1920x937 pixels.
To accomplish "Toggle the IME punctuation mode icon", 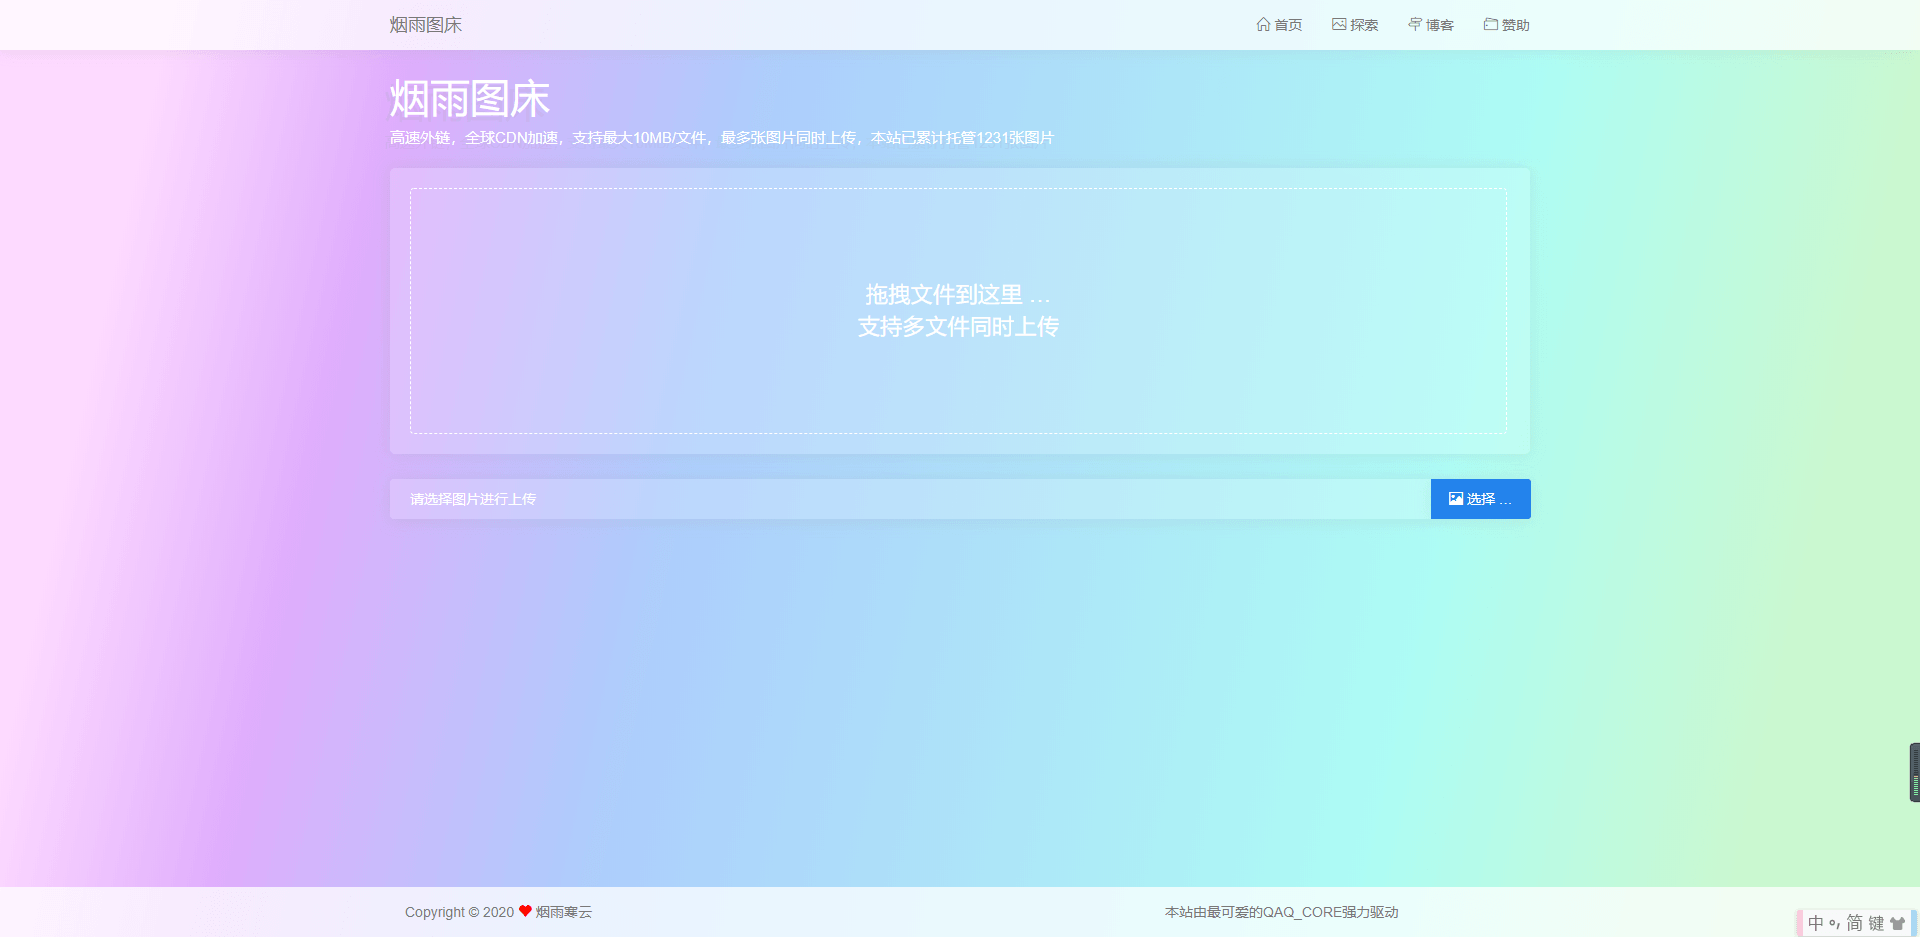I will pyautogui.click(x=1835, y=923).
